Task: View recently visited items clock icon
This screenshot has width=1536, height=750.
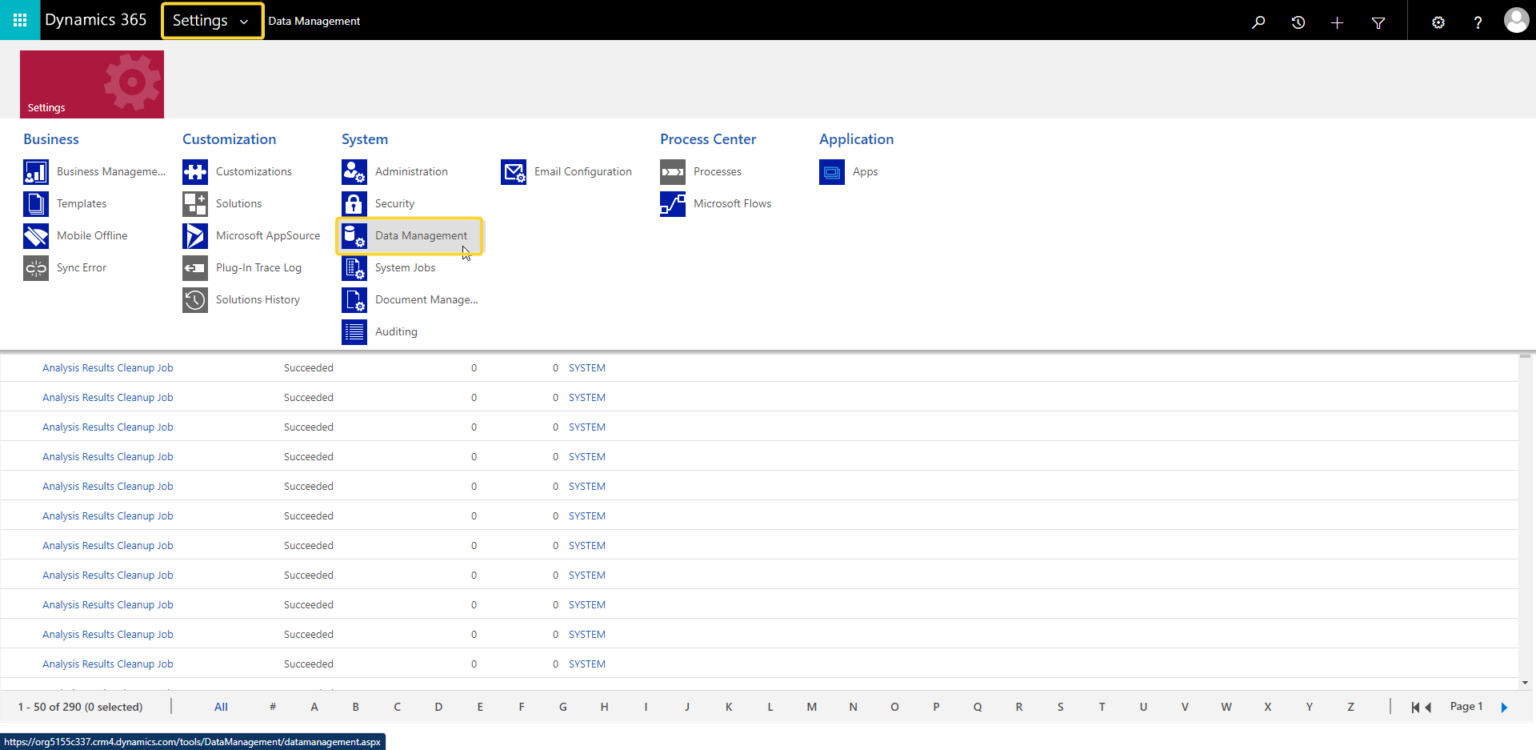Action: [x=1297, y=20]
